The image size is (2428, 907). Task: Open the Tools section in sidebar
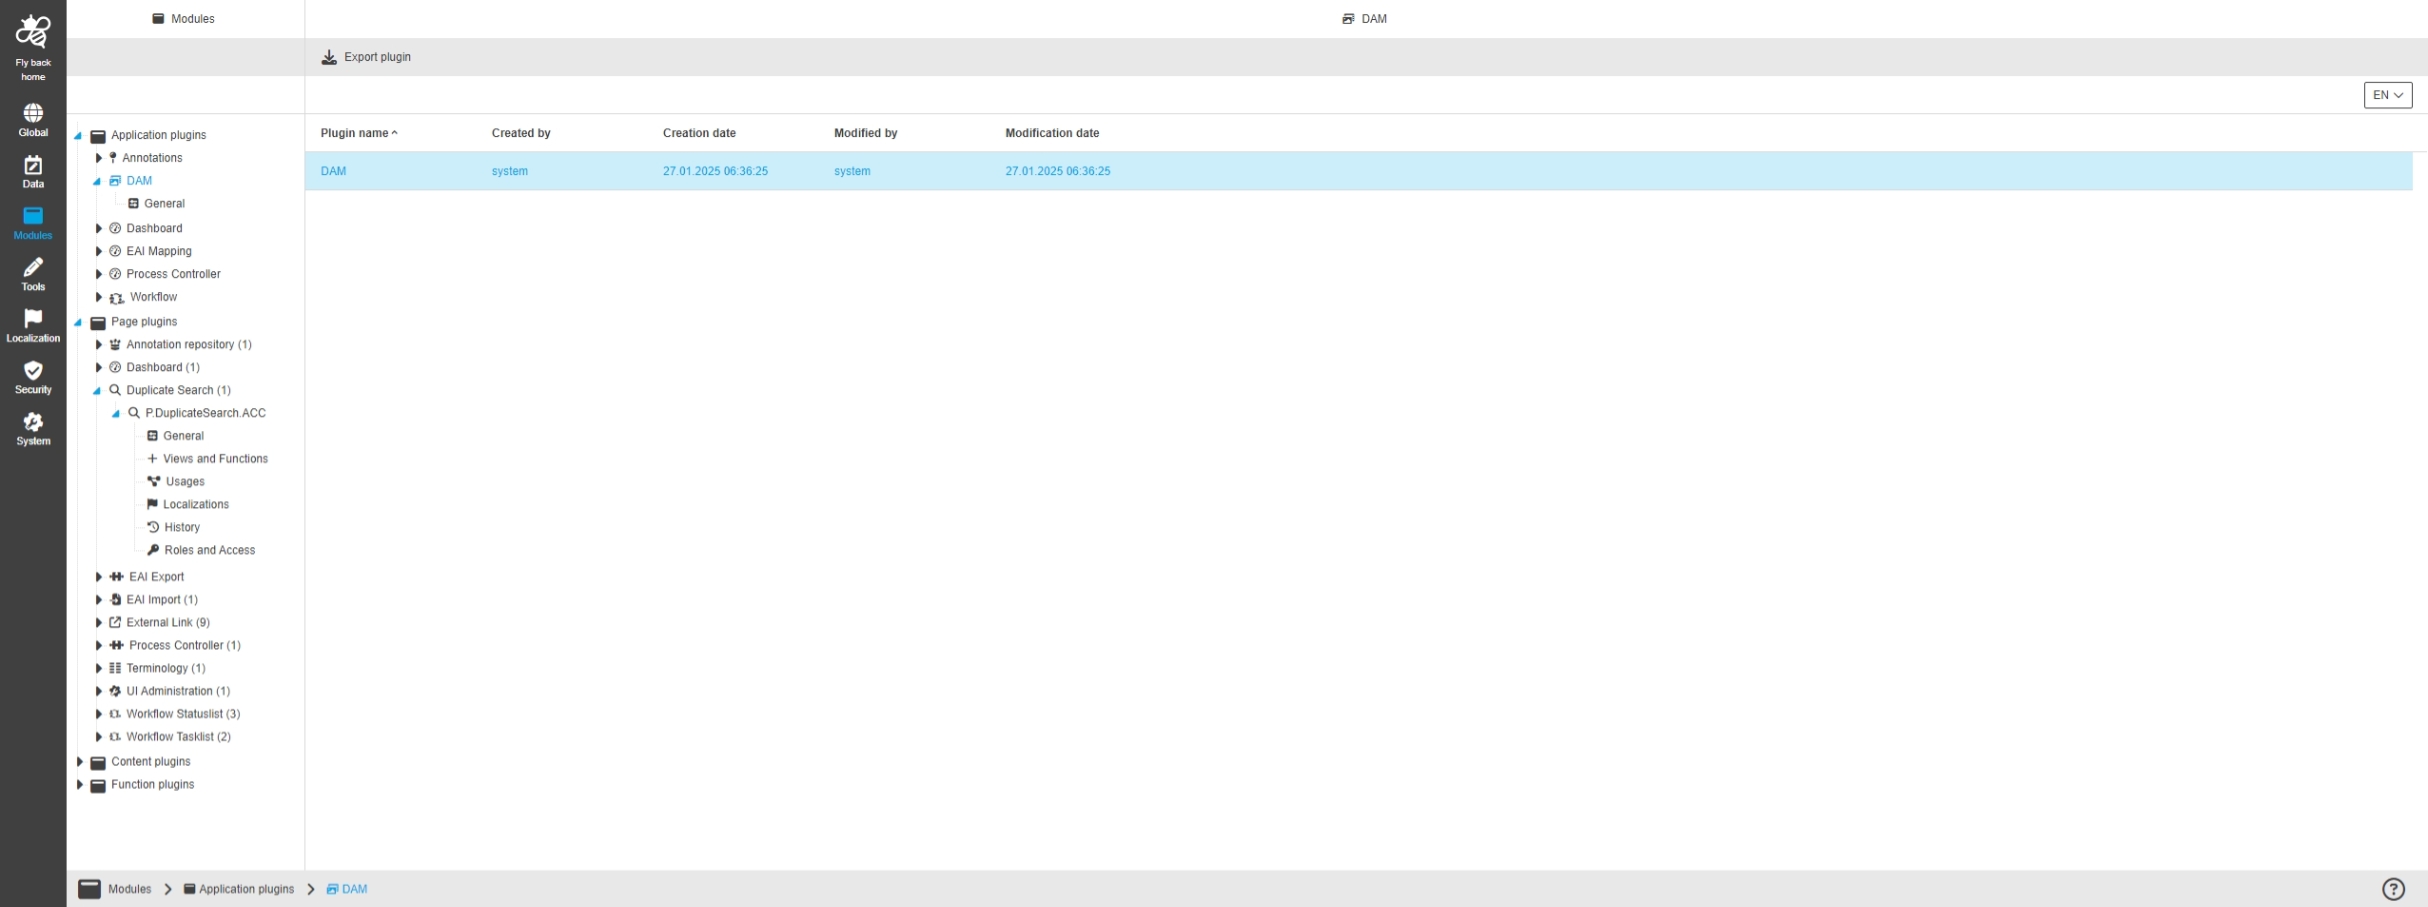click(33, 275)
